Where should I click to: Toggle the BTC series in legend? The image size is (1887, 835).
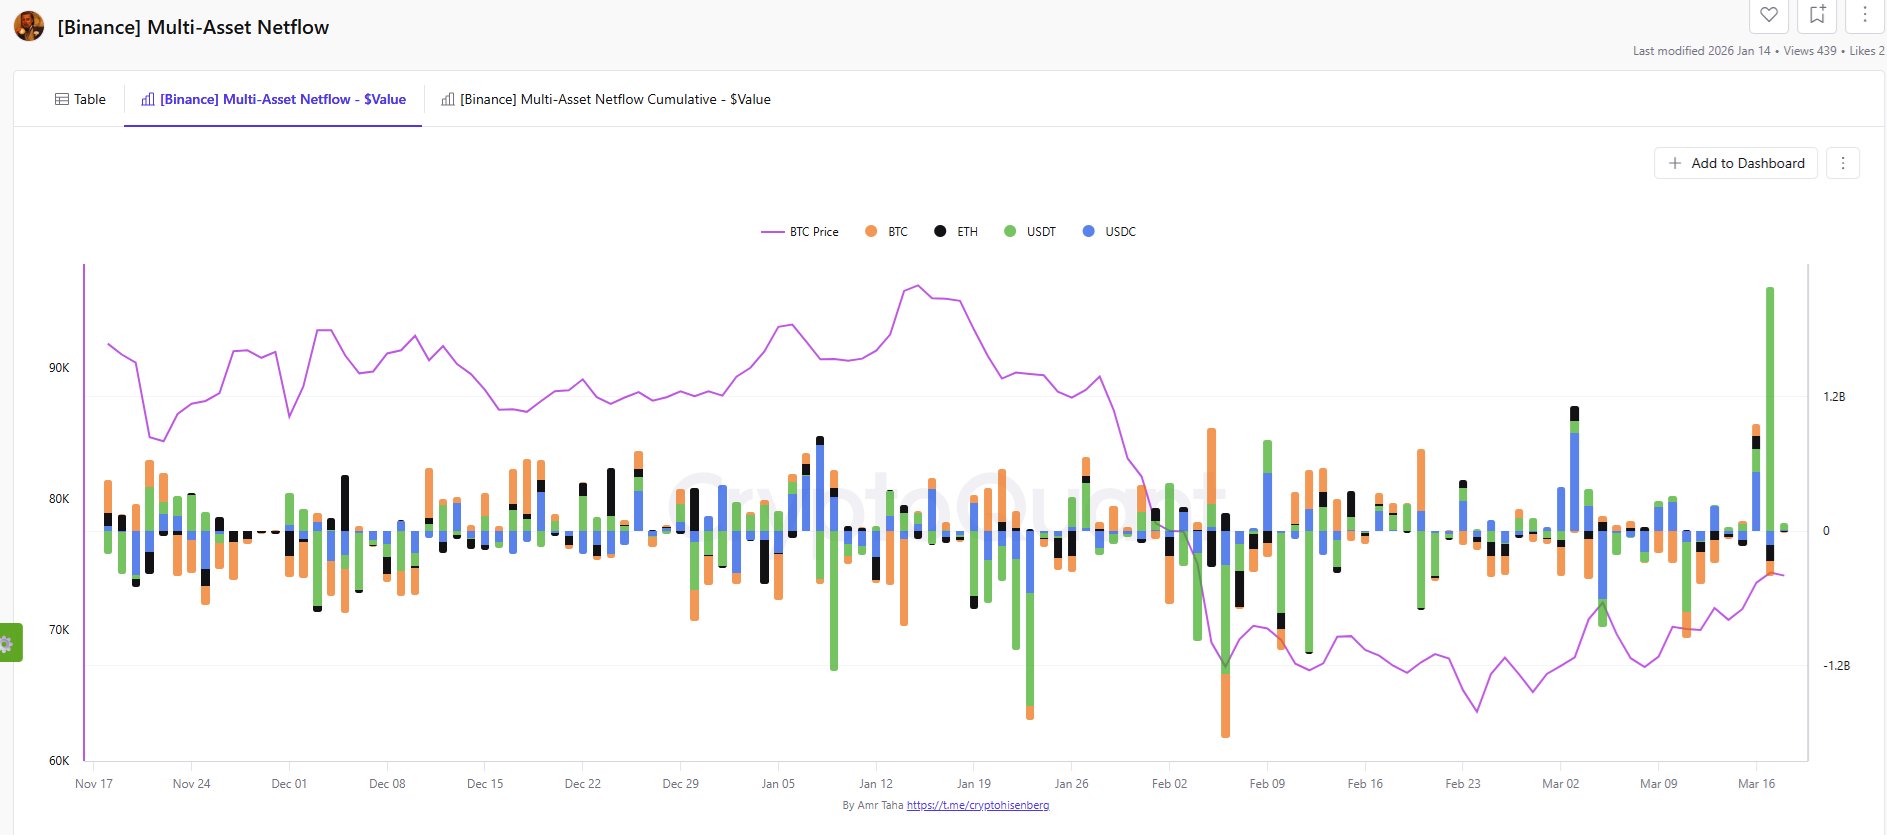(887, 231)
